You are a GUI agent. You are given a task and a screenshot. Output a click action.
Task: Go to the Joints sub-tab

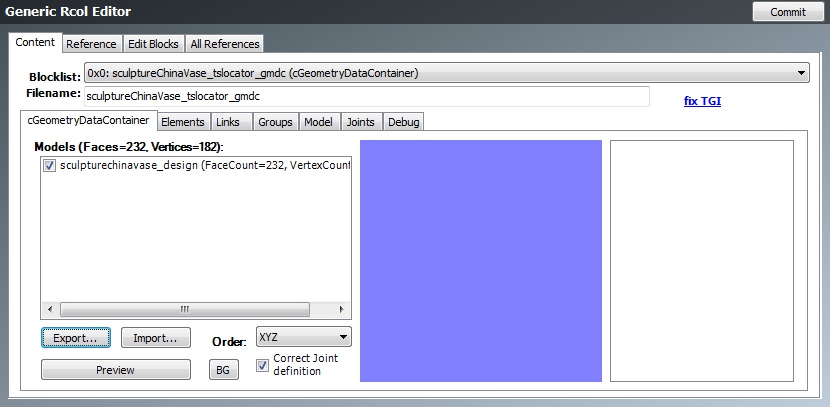[x=361, y=122]
